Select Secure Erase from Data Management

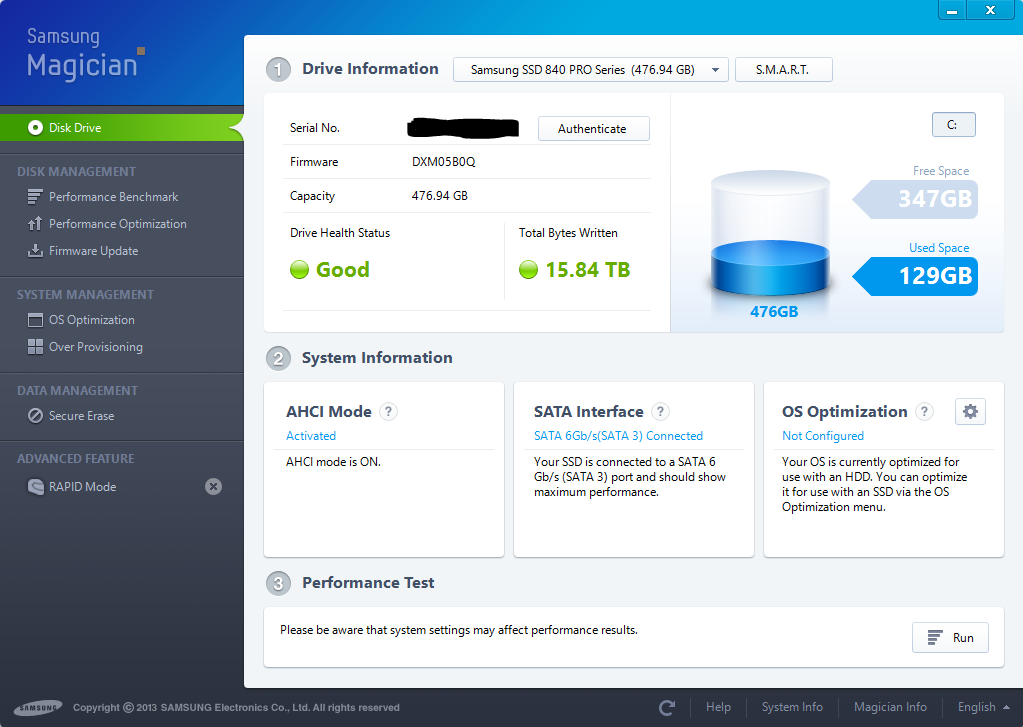point(81,416)
